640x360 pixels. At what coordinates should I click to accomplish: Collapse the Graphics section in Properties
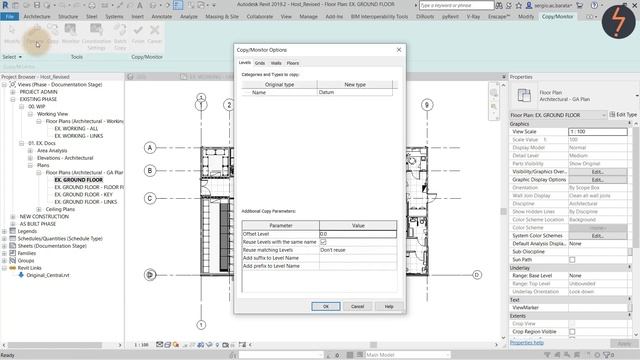coord(629,124)
